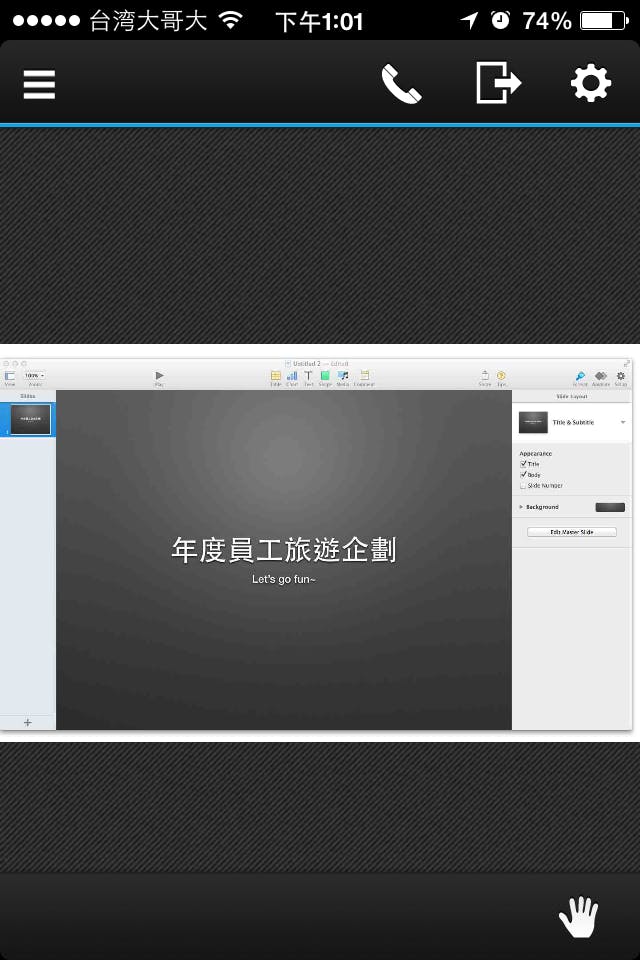Uncheck the Title checkbox
Screen dimensions: 640x960
coord(523,464)
